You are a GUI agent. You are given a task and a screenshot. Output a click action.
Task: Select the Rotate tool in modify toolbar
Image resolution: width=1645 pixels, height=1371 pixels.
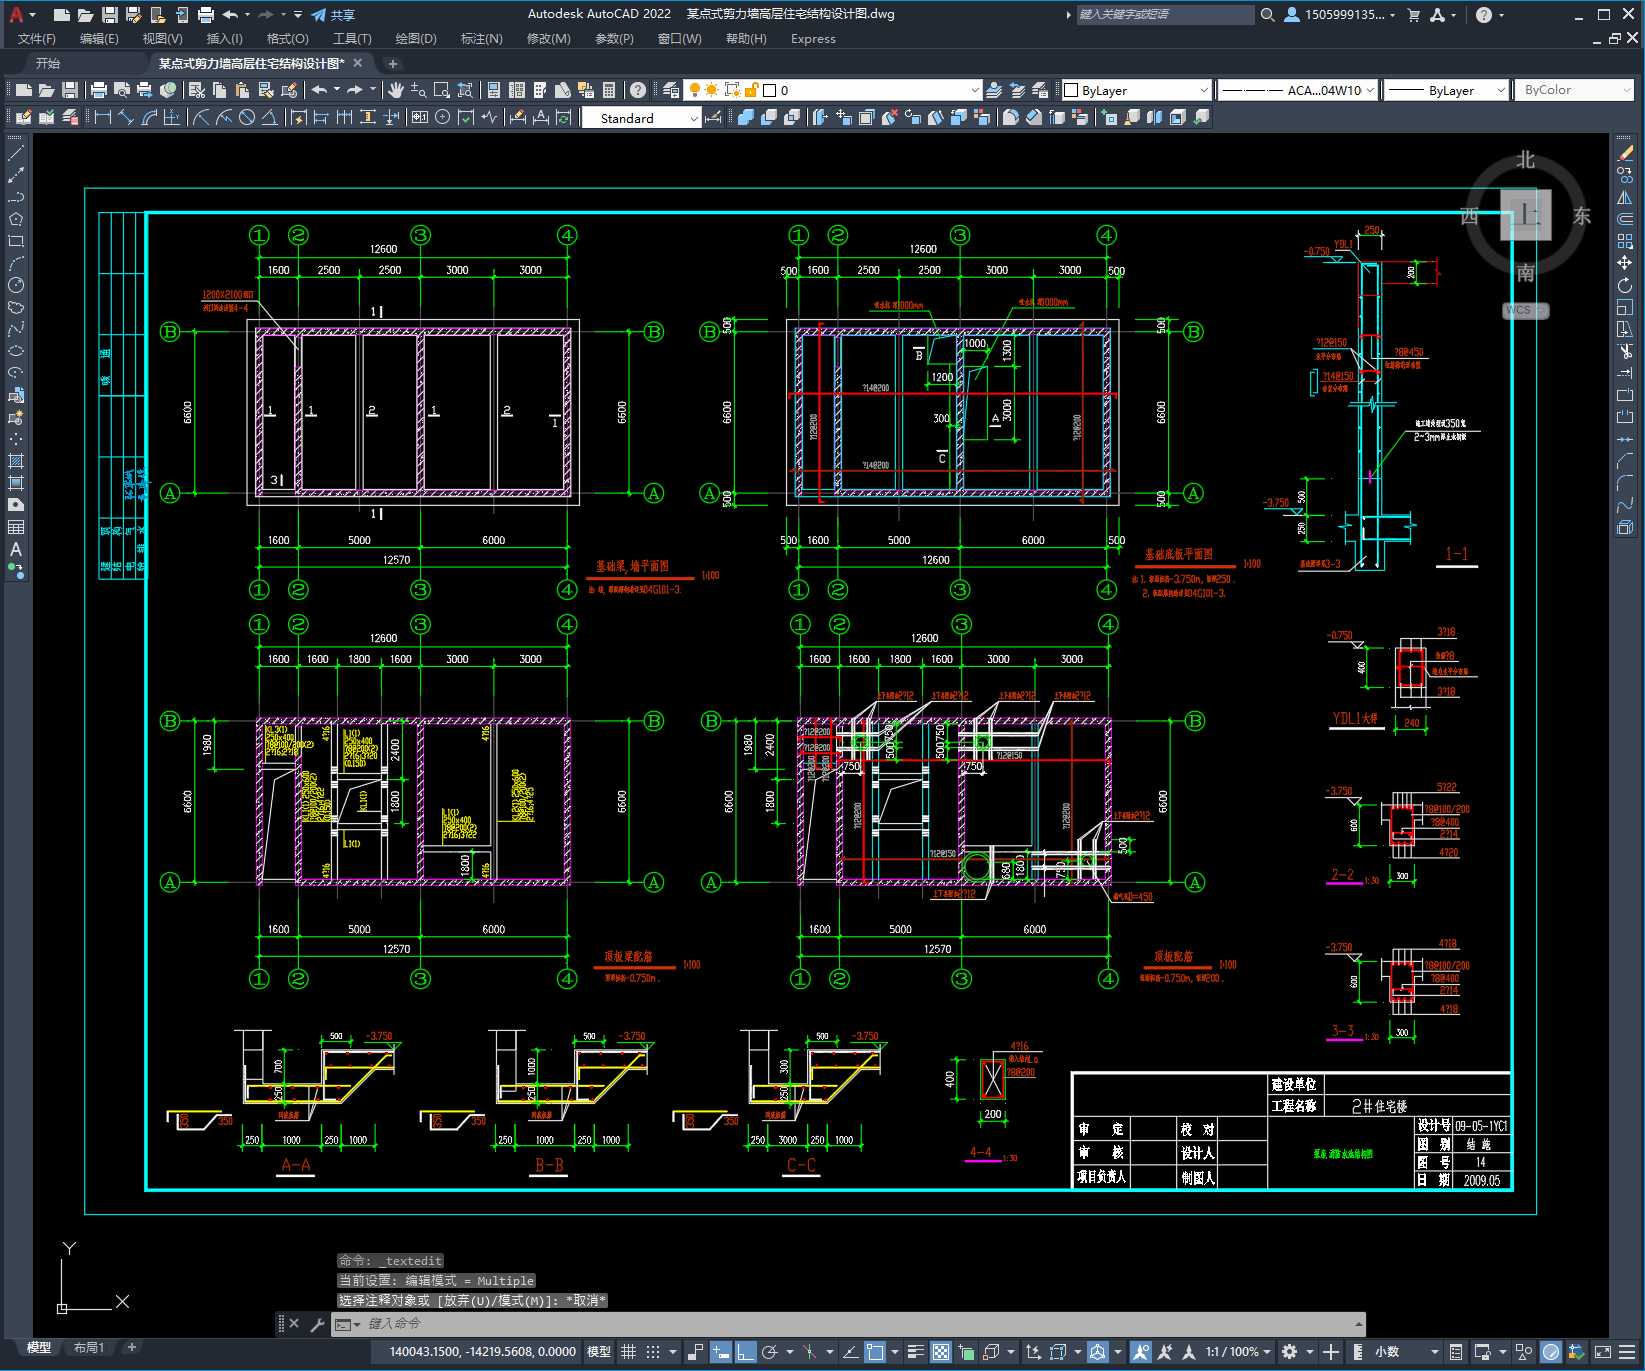(x=1625, y=285)
